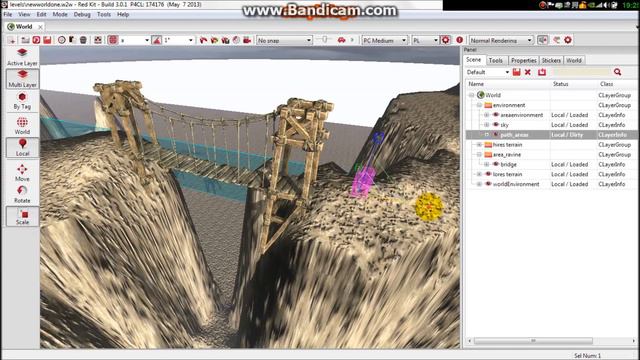640x360 pixels.
Task: Set transform space to Local
Action: pos(22,147)
